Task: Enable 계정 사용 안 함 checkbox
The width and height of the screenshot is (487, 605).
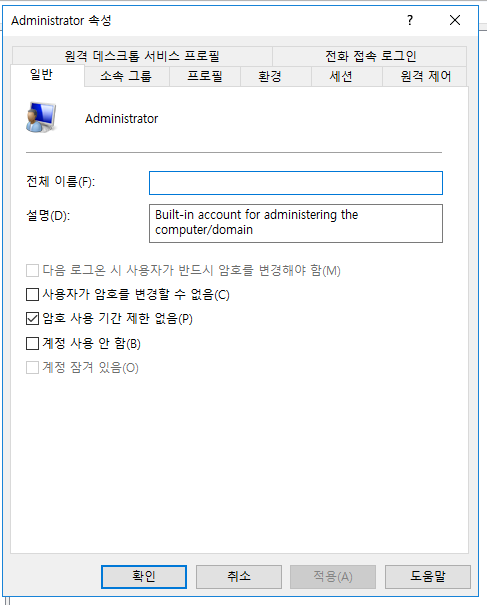Action: 32,343
